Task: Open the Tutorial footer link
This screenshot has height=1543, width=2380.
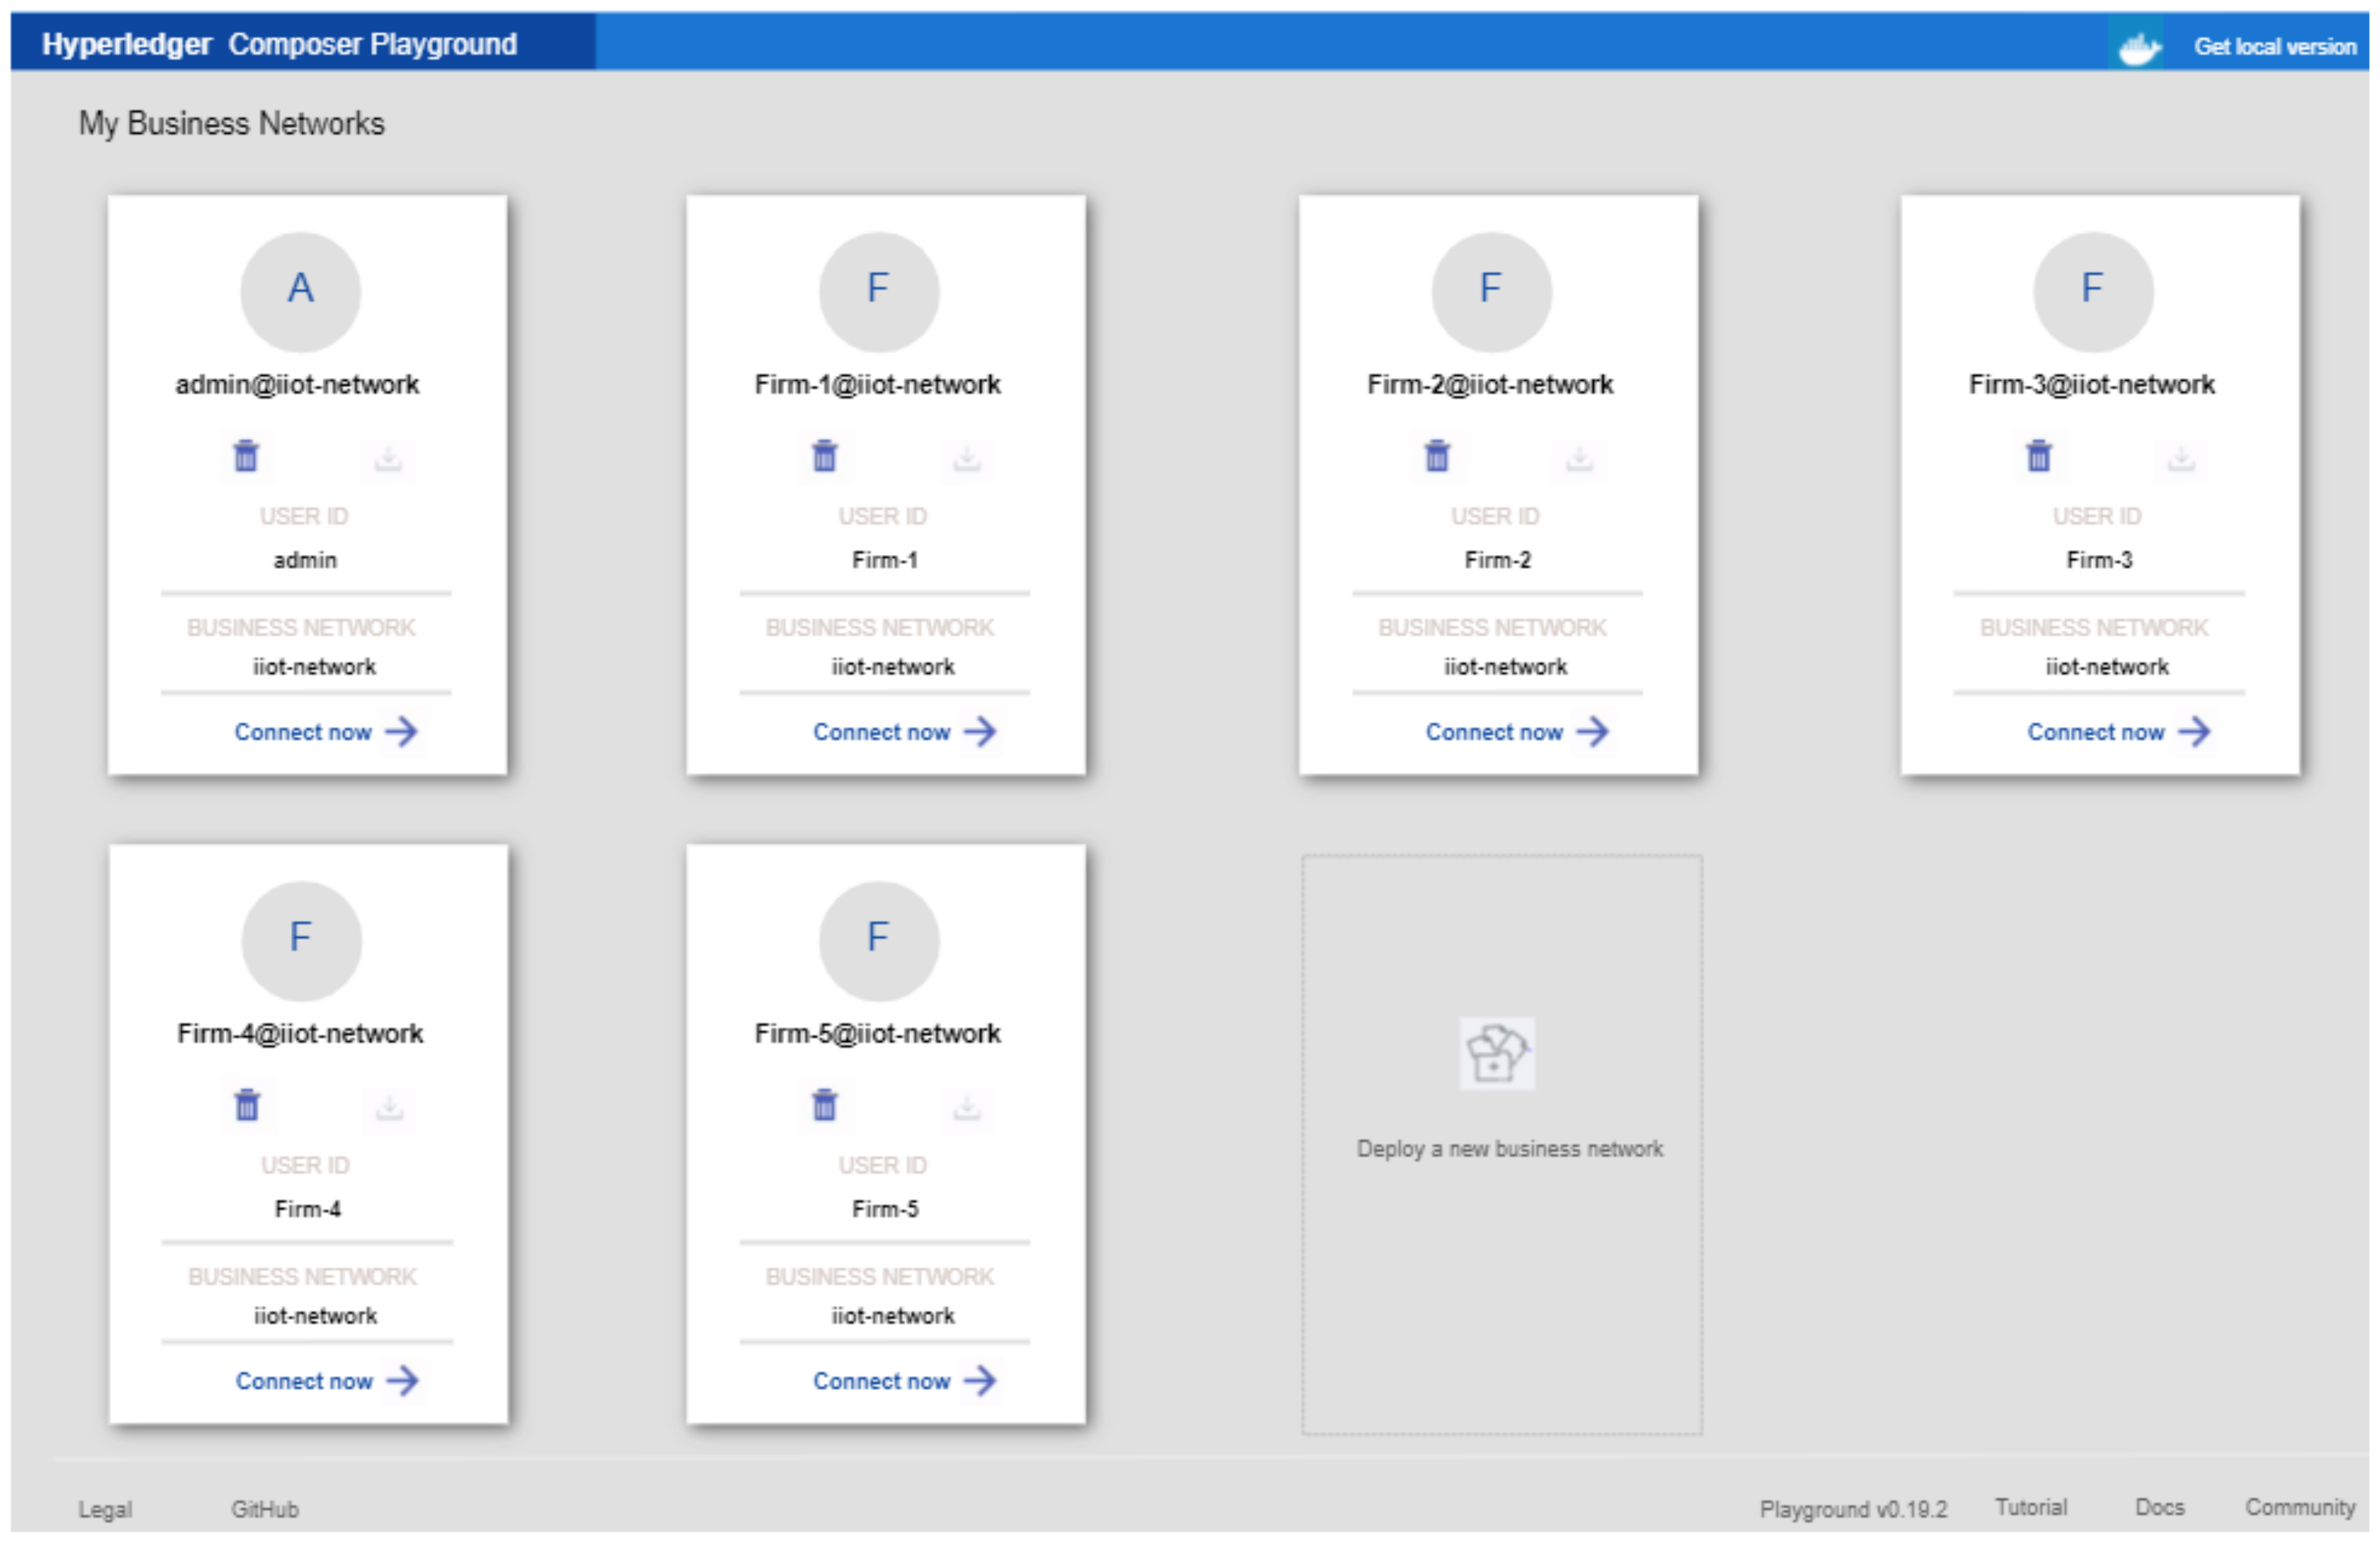Action: [x=2030, y=1507]
